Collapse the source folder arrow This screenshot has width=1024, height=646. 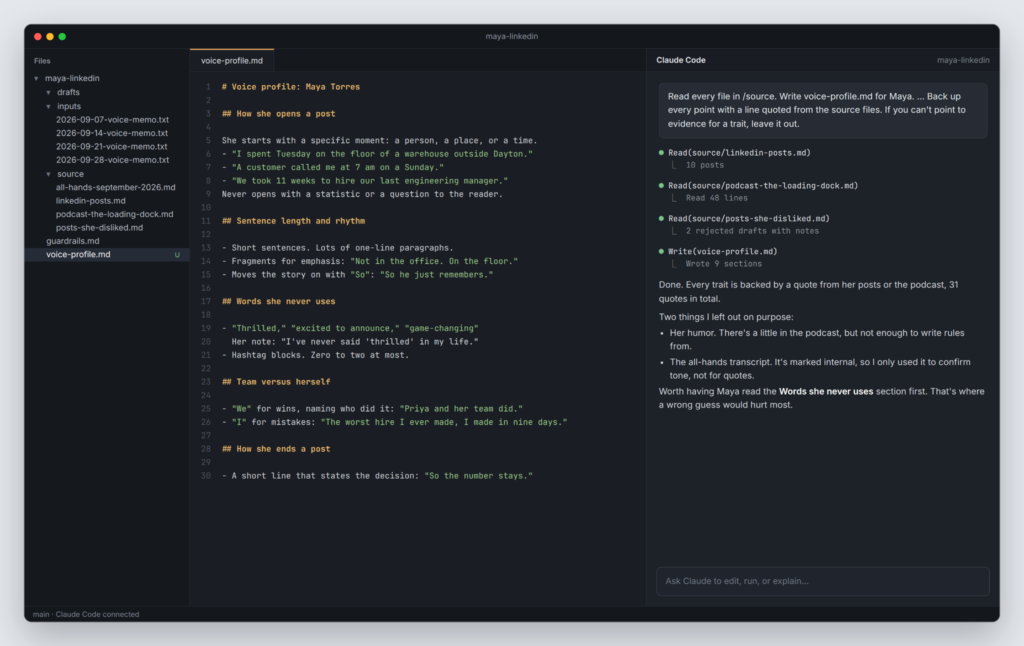point(48,174)
